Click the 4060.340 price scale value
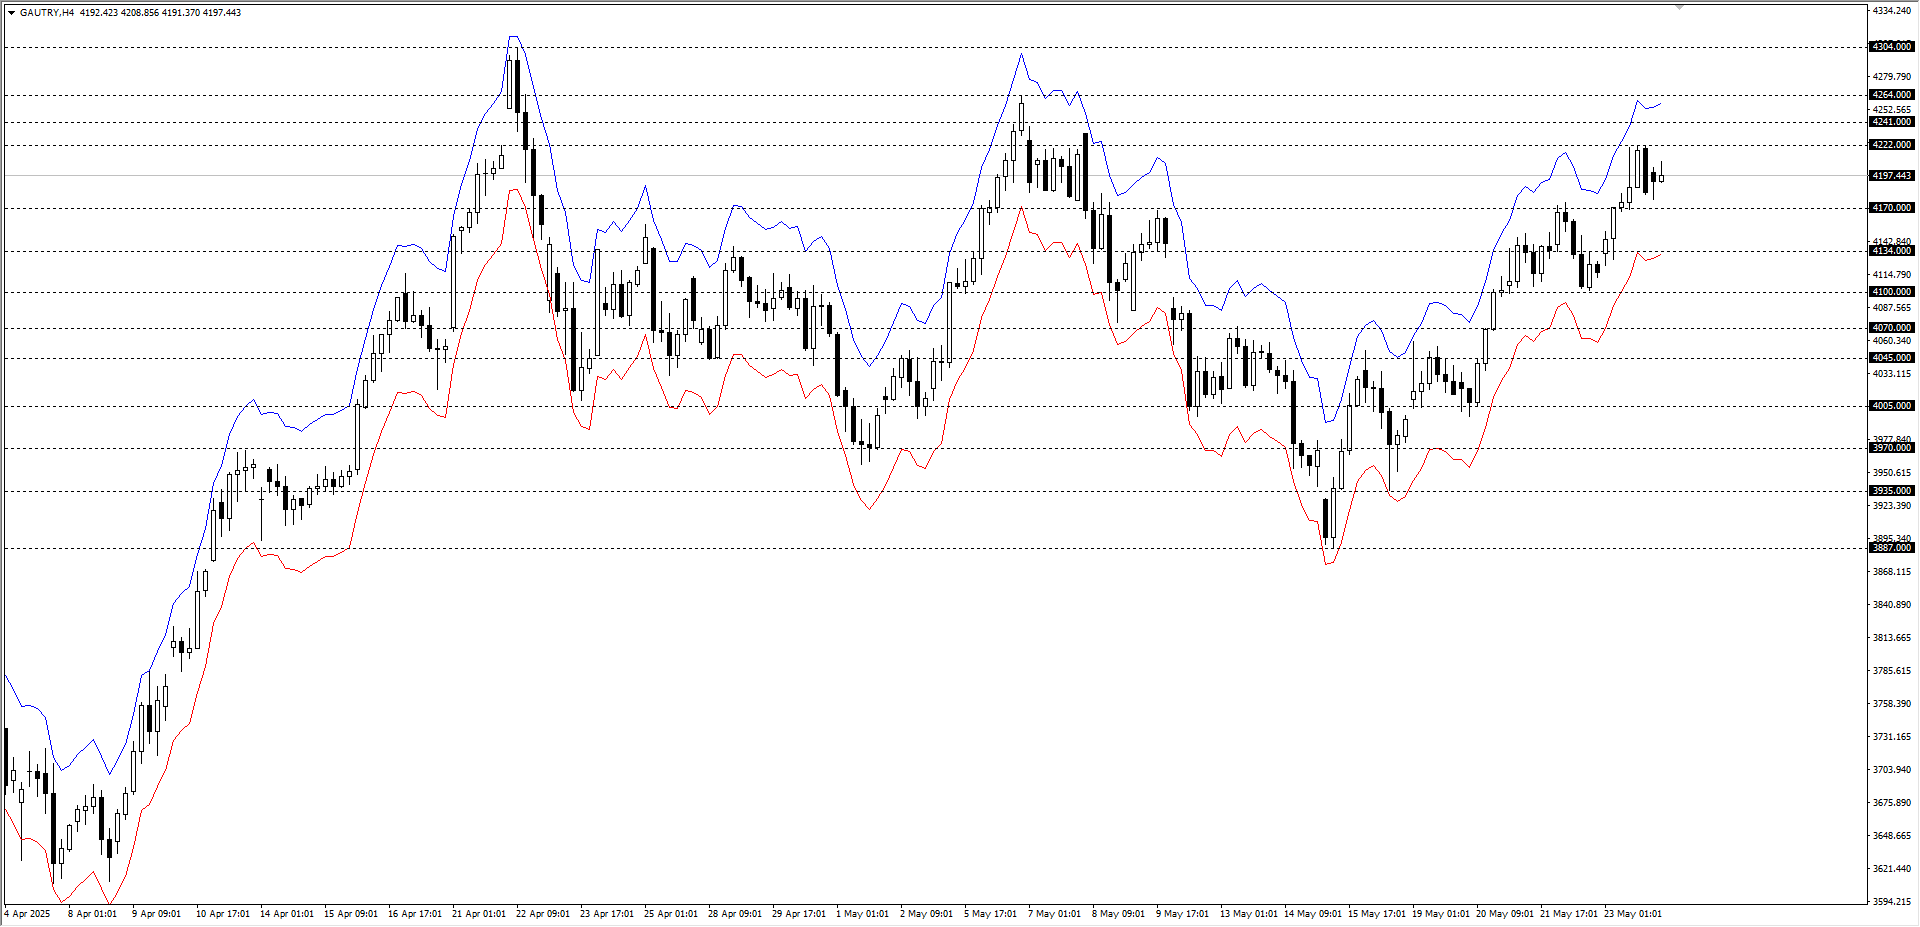 1891,341
